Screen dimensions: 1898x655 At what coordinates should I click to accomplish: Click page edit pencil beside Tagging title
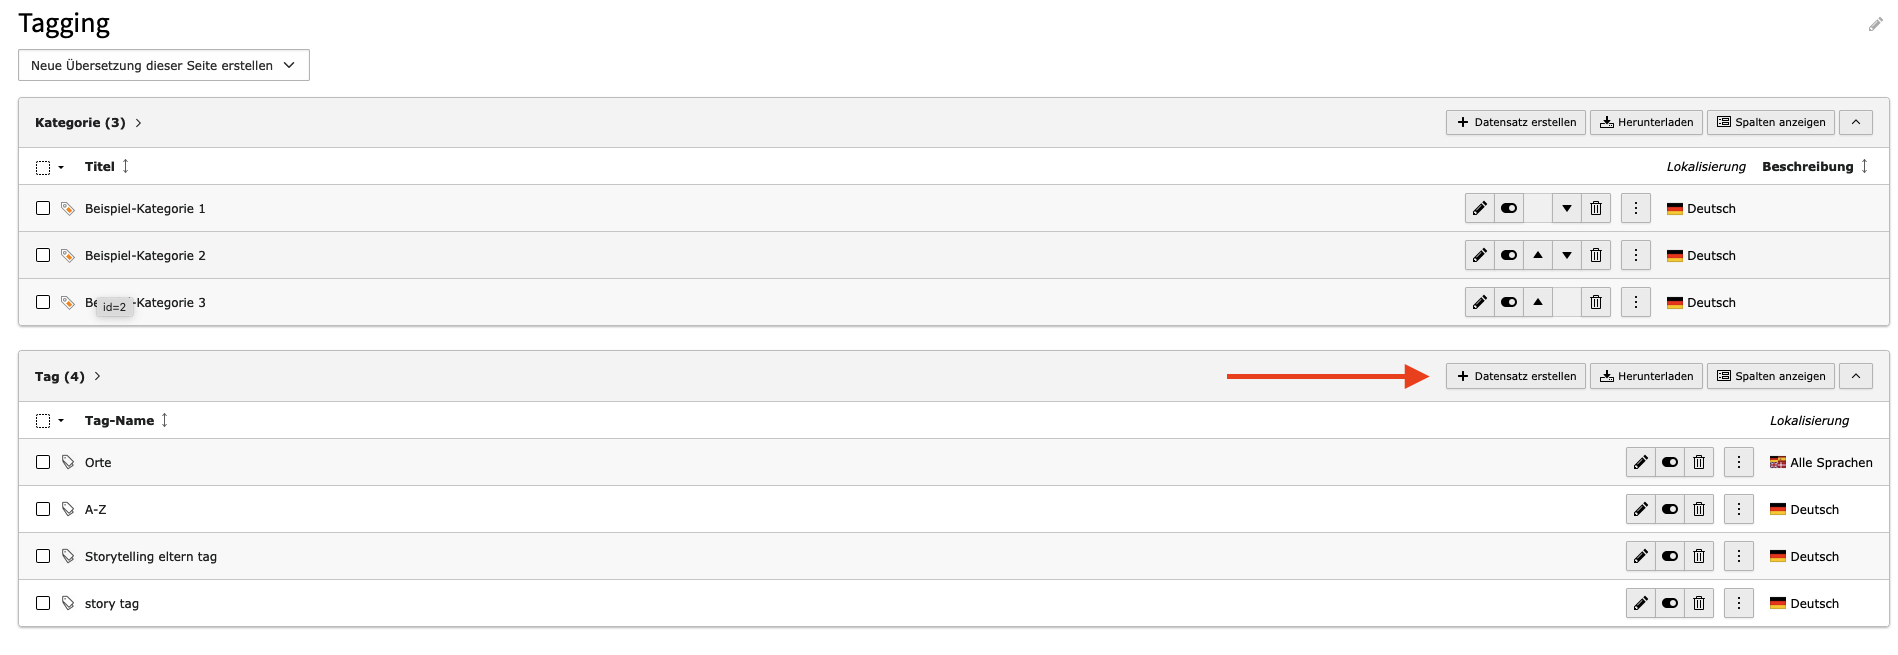pos(1876,25)
